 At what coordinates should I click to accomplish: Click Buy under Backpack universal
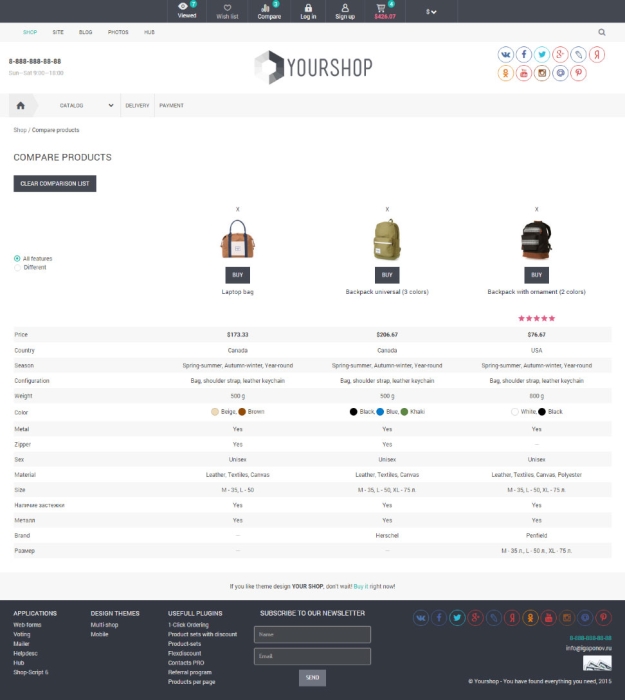(387, 275)
